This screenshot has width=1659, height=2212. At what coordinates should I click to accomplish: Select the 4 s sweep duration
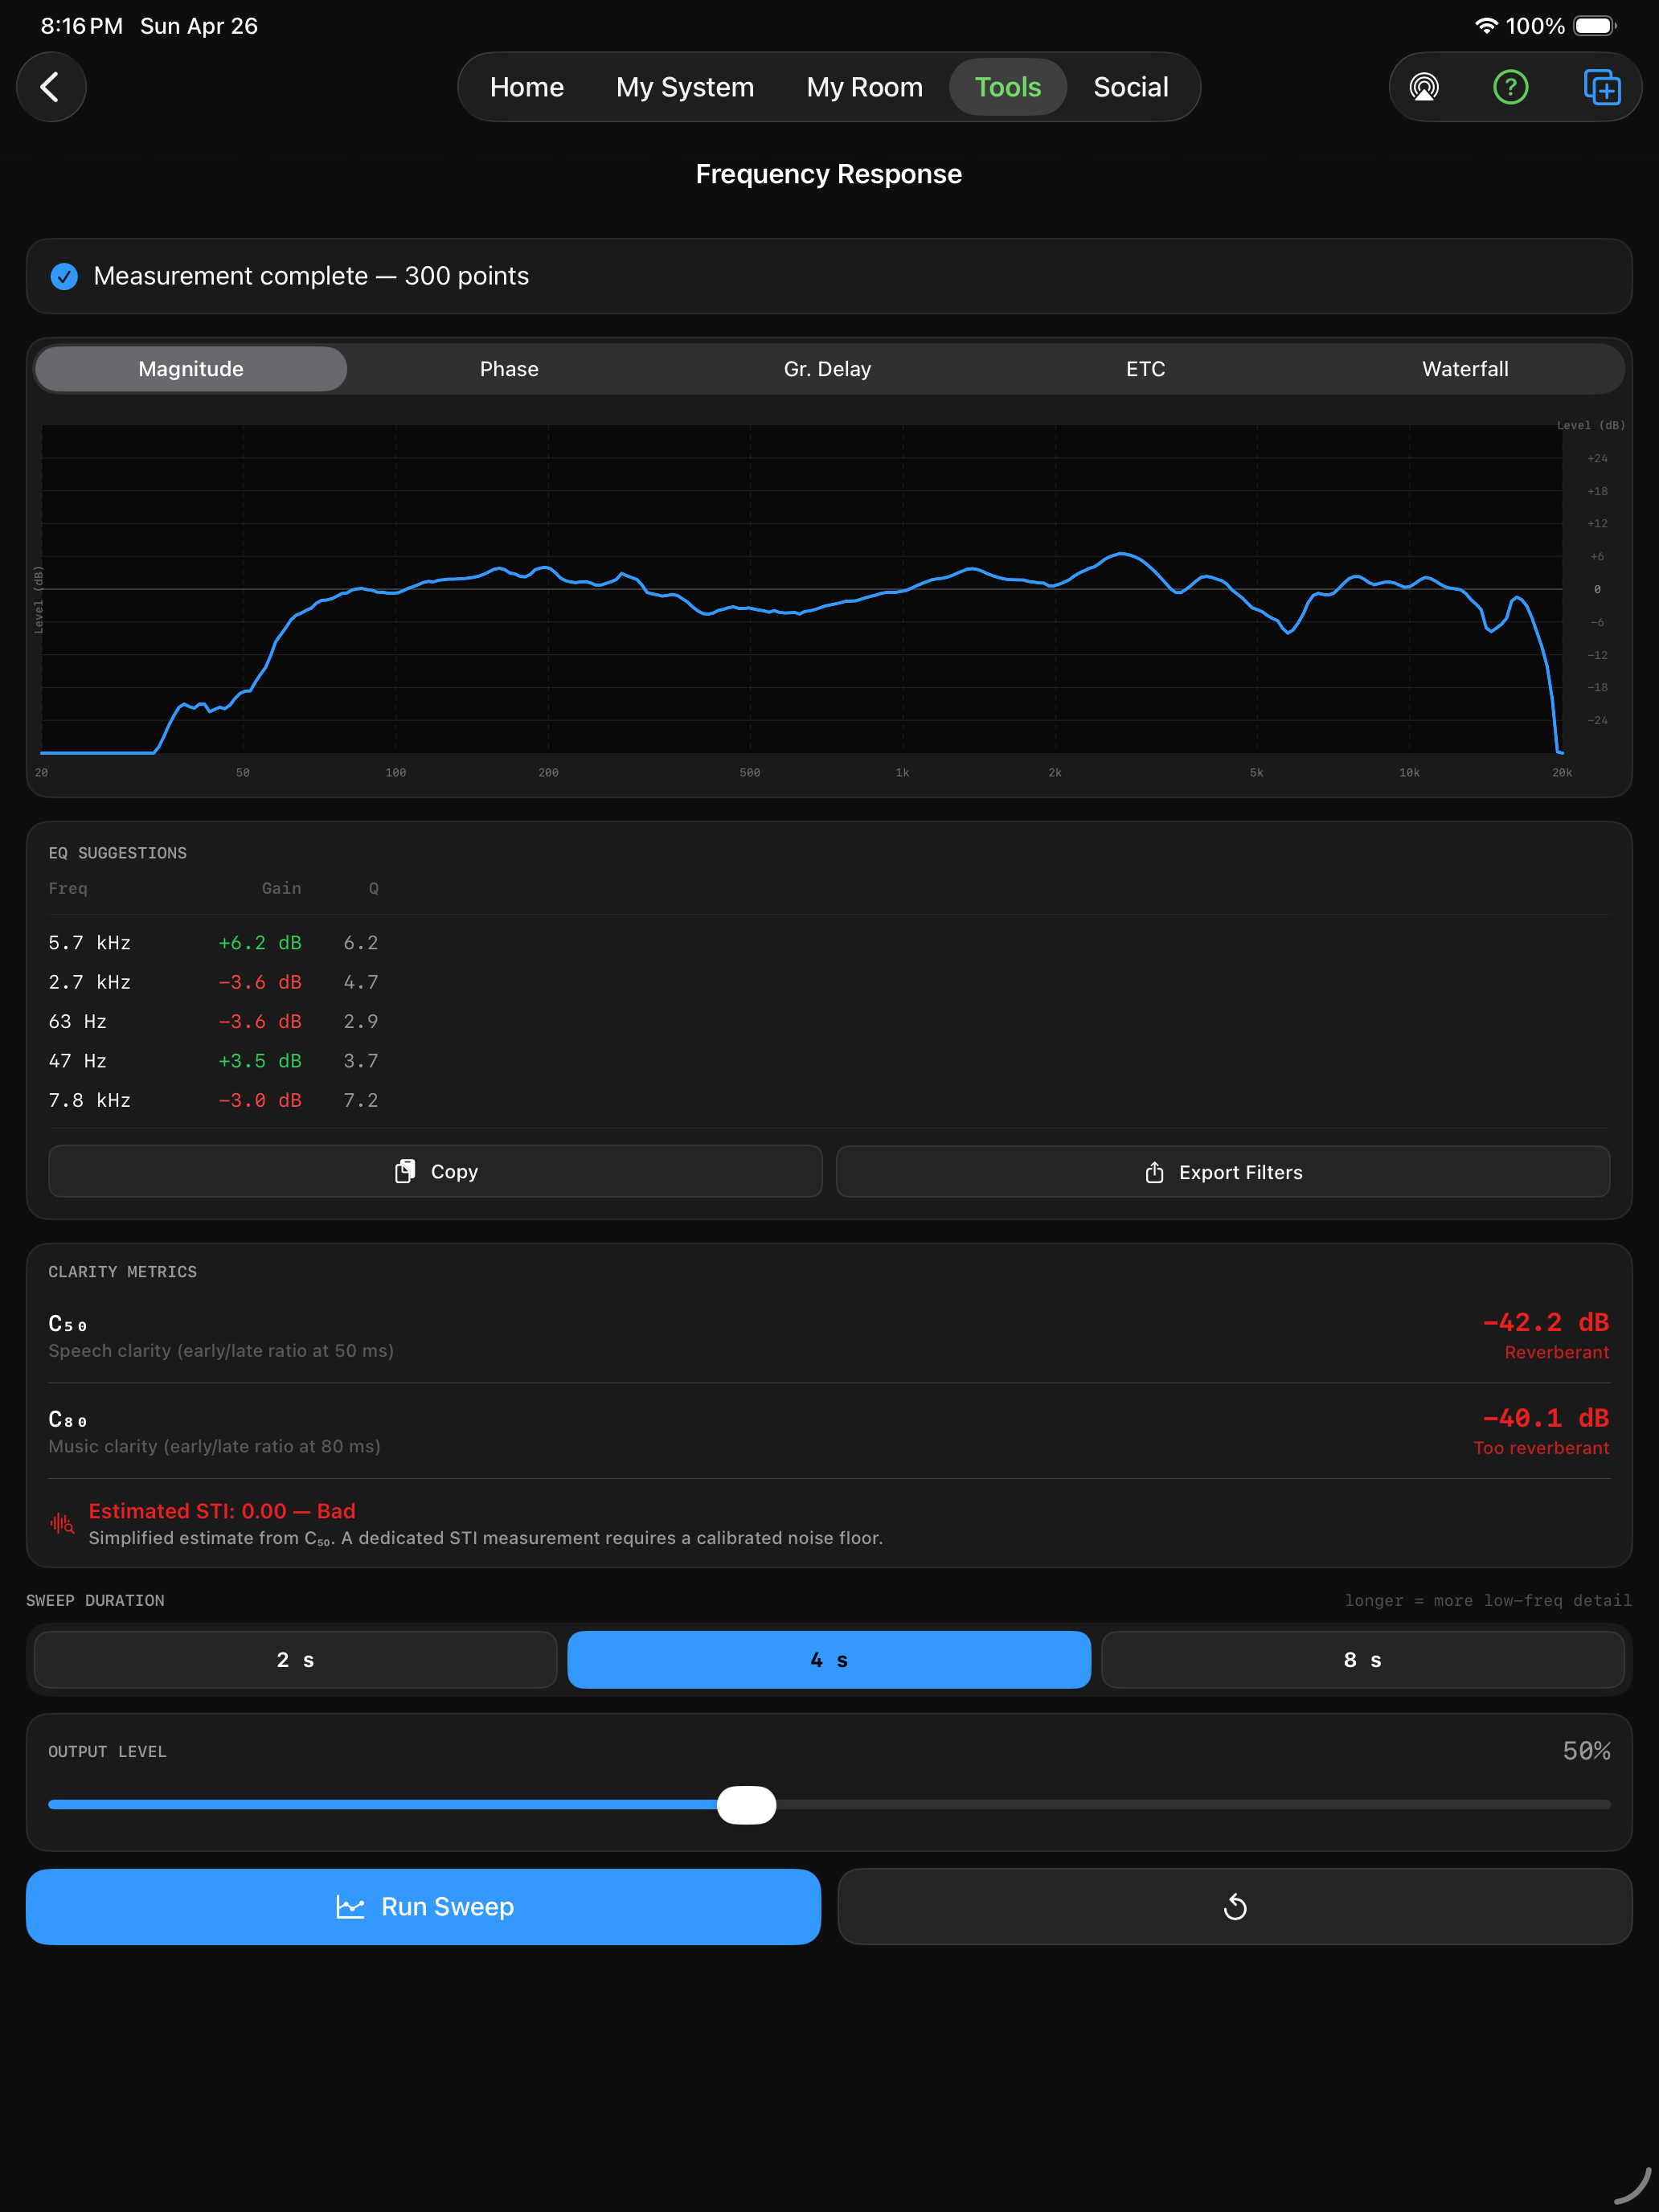point(828,1660)
